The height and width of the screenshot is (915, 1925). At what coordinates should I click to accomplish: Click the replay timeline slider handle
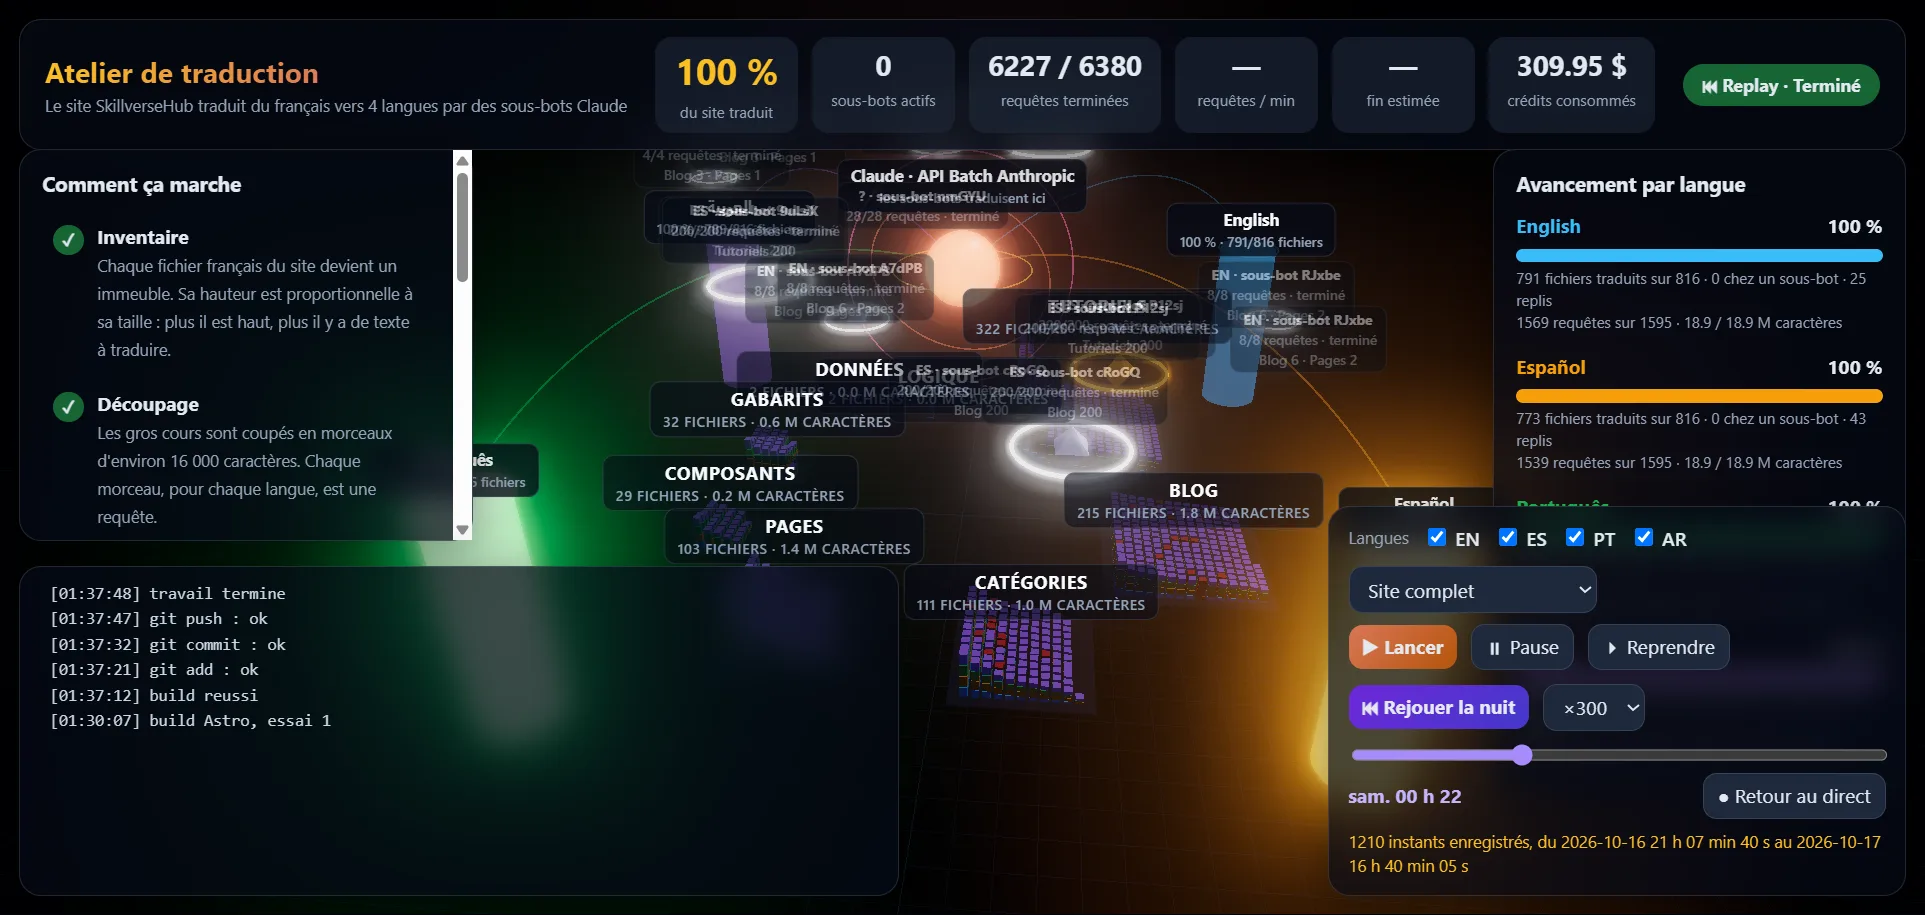pos(1522,755)
